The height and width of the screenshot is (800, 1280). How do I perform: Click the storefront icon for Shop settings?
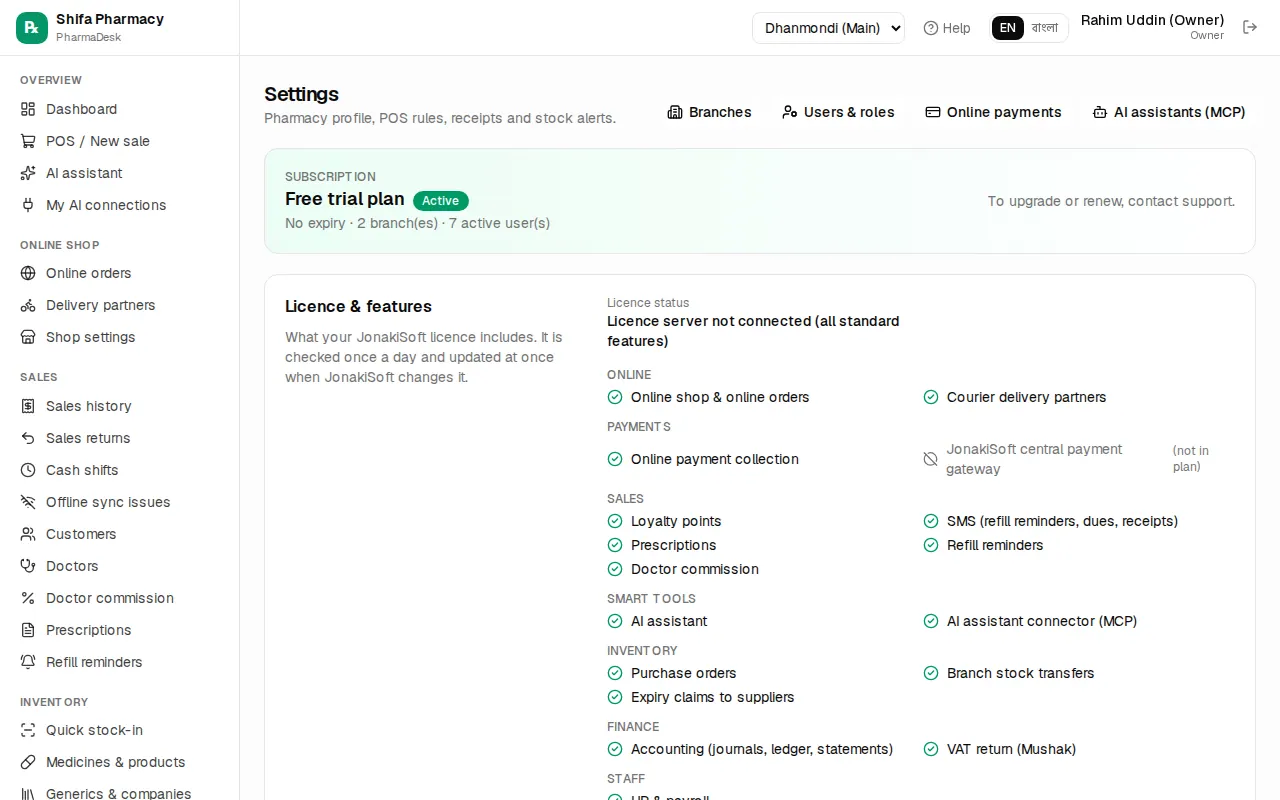[x=28, y=337]
